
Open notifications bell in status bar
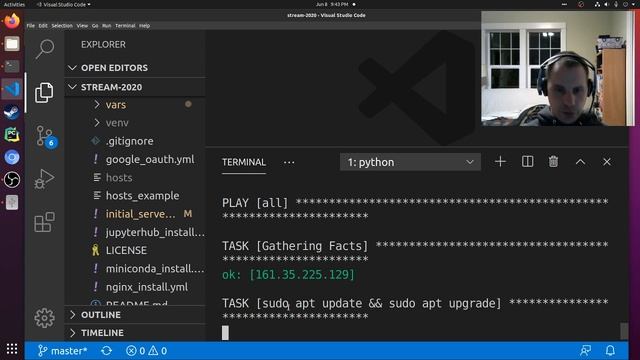pyautogui.click(x=610, y=350)
